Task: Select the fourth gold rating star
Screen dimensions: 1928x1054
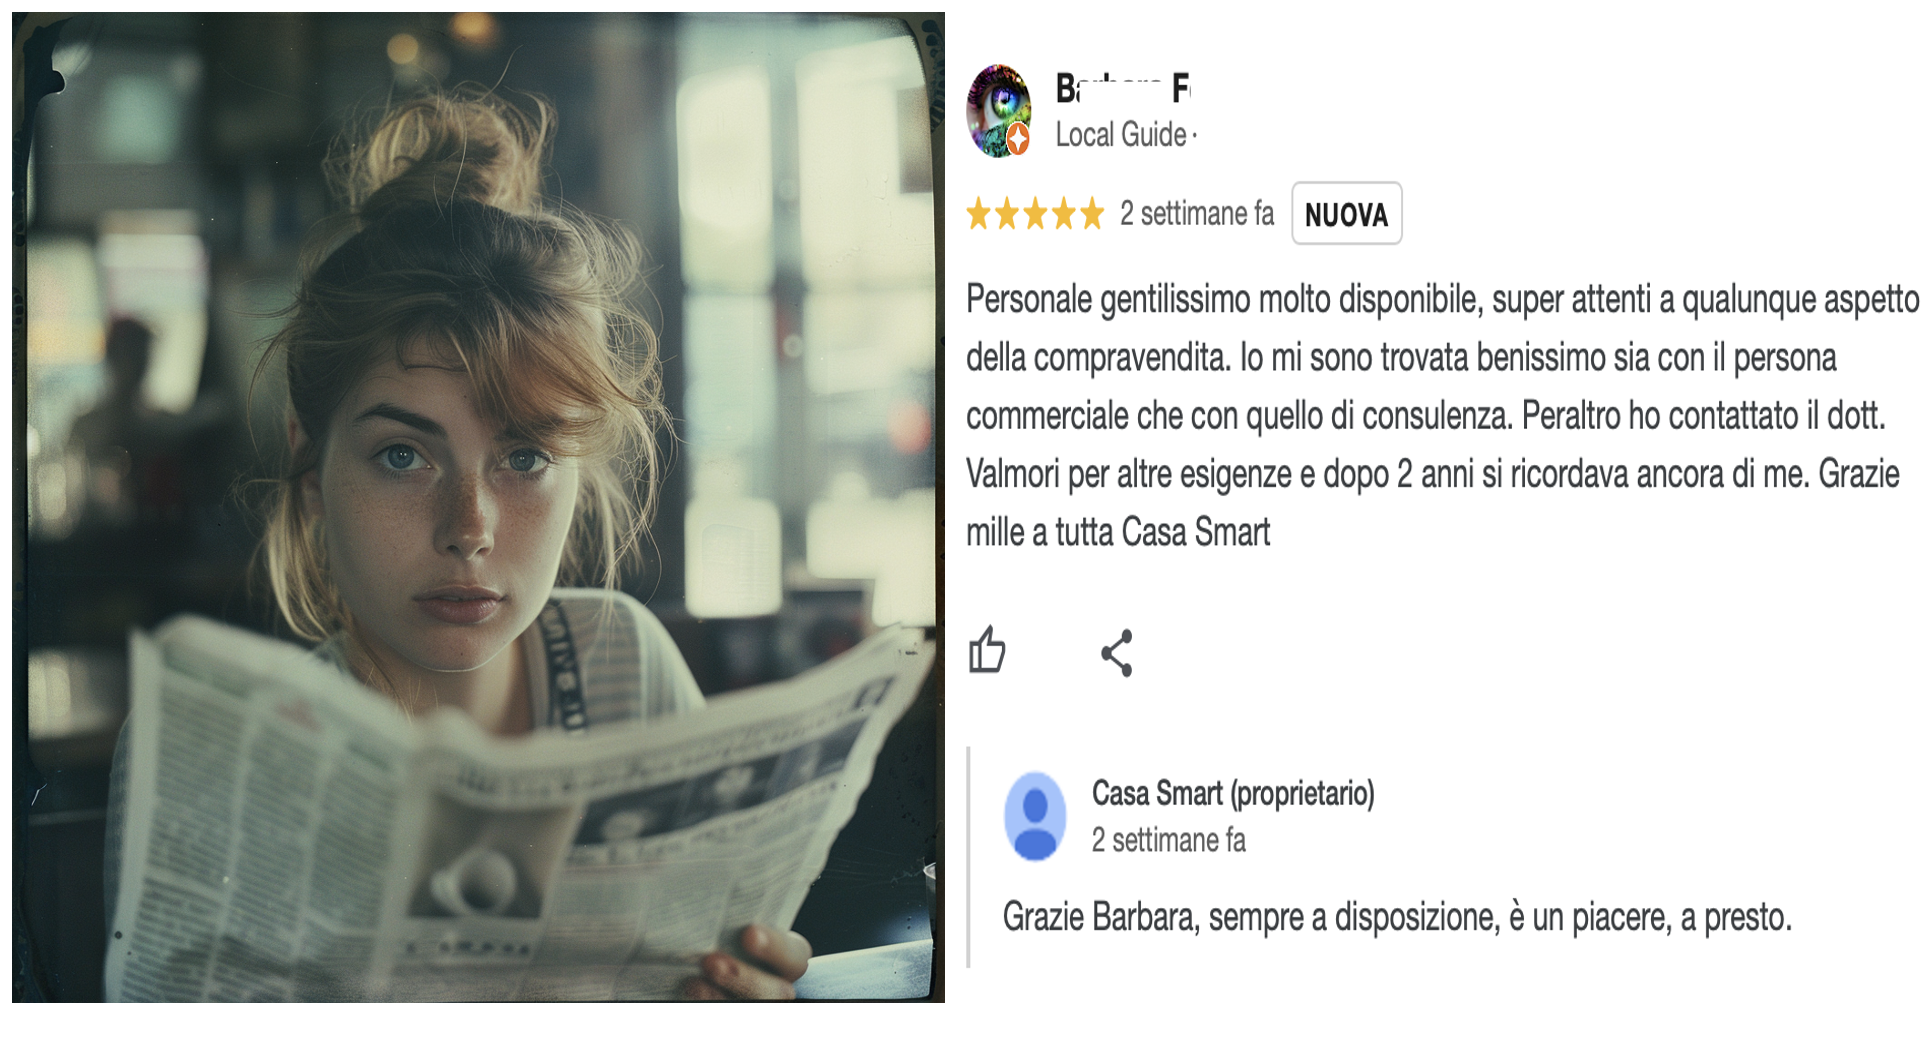Action: click(1064, 214)
